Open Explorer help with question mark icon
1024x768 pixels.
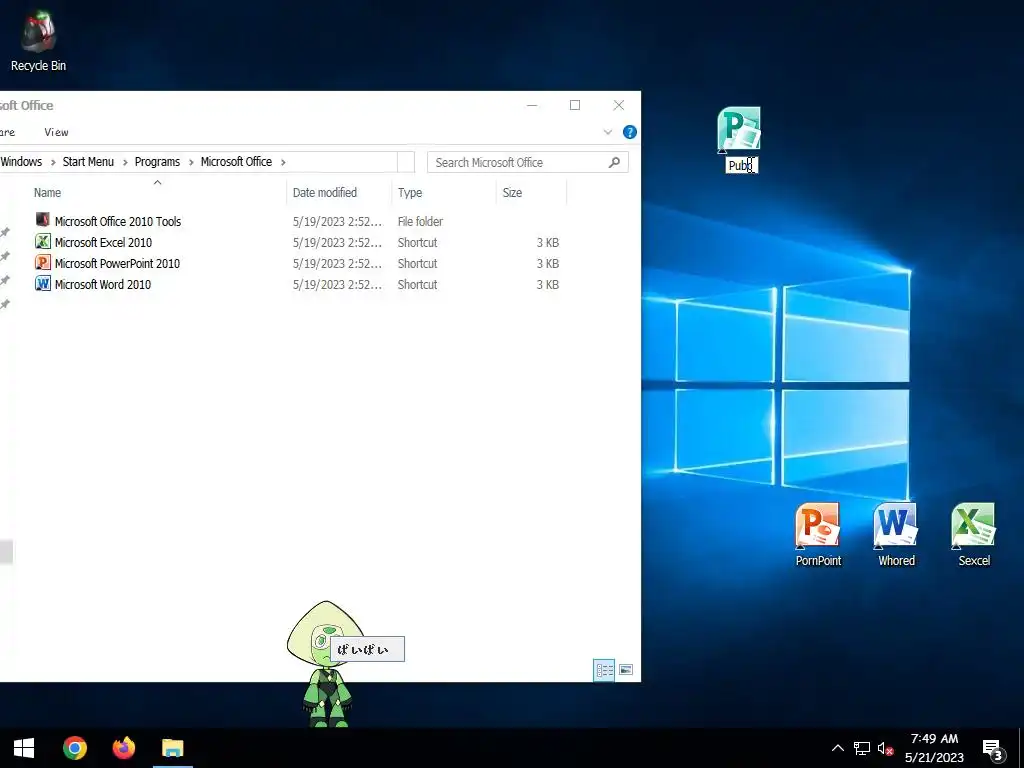point(630,132)
